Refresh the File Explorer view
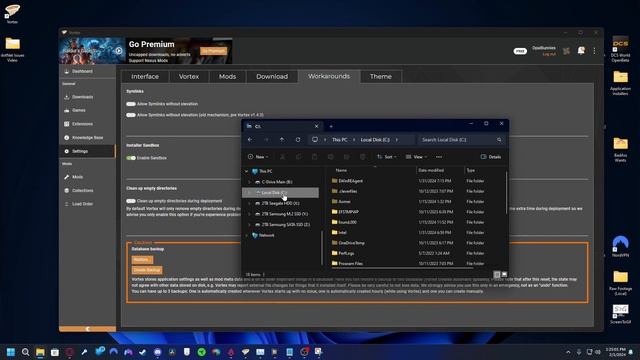The width and height of the screenshot is (640, 360). coord(298,140)
